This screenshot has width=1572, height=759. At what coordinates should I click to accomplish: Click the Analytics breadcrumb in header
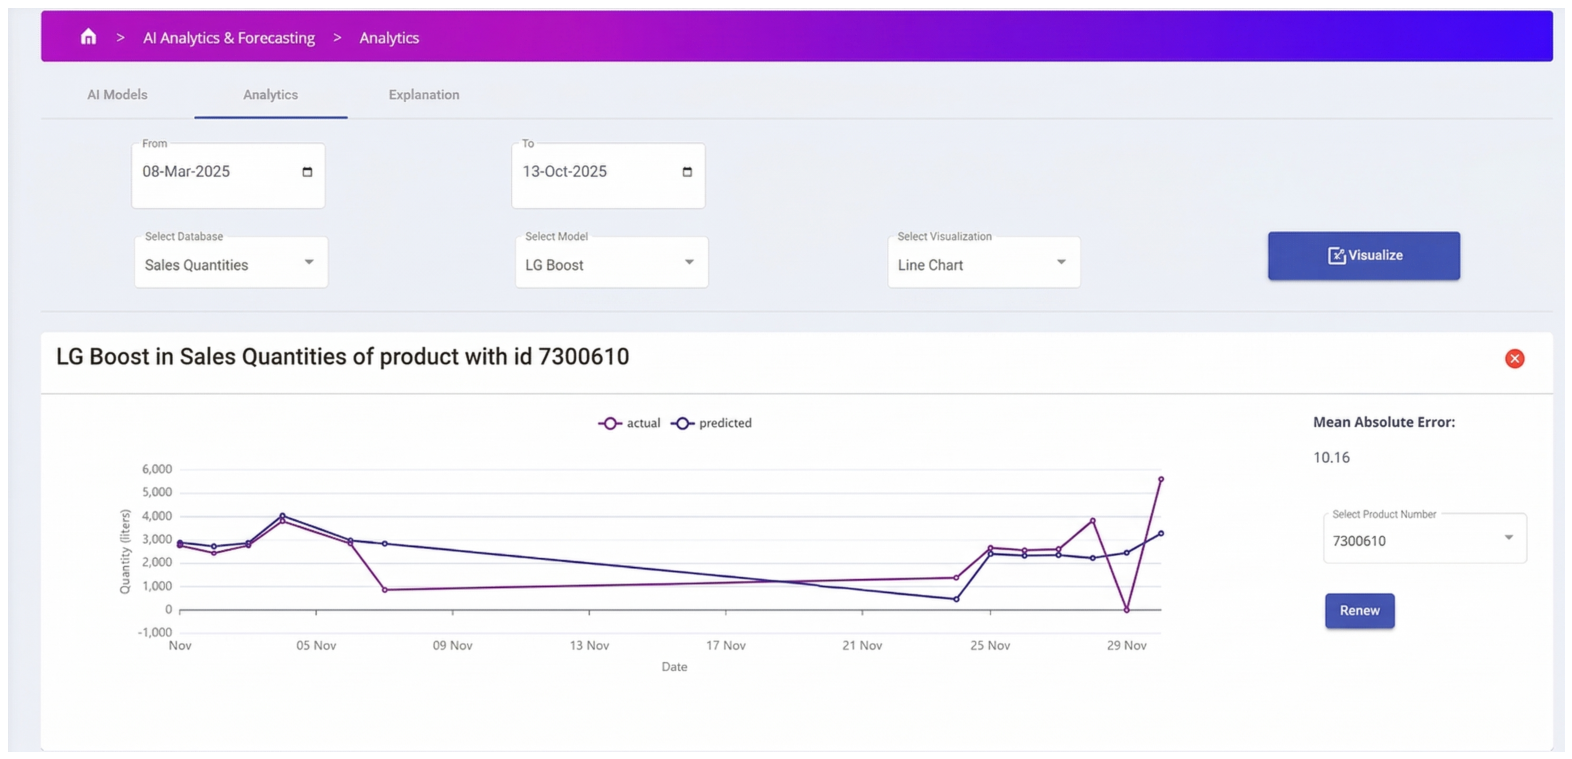point(389,38)
